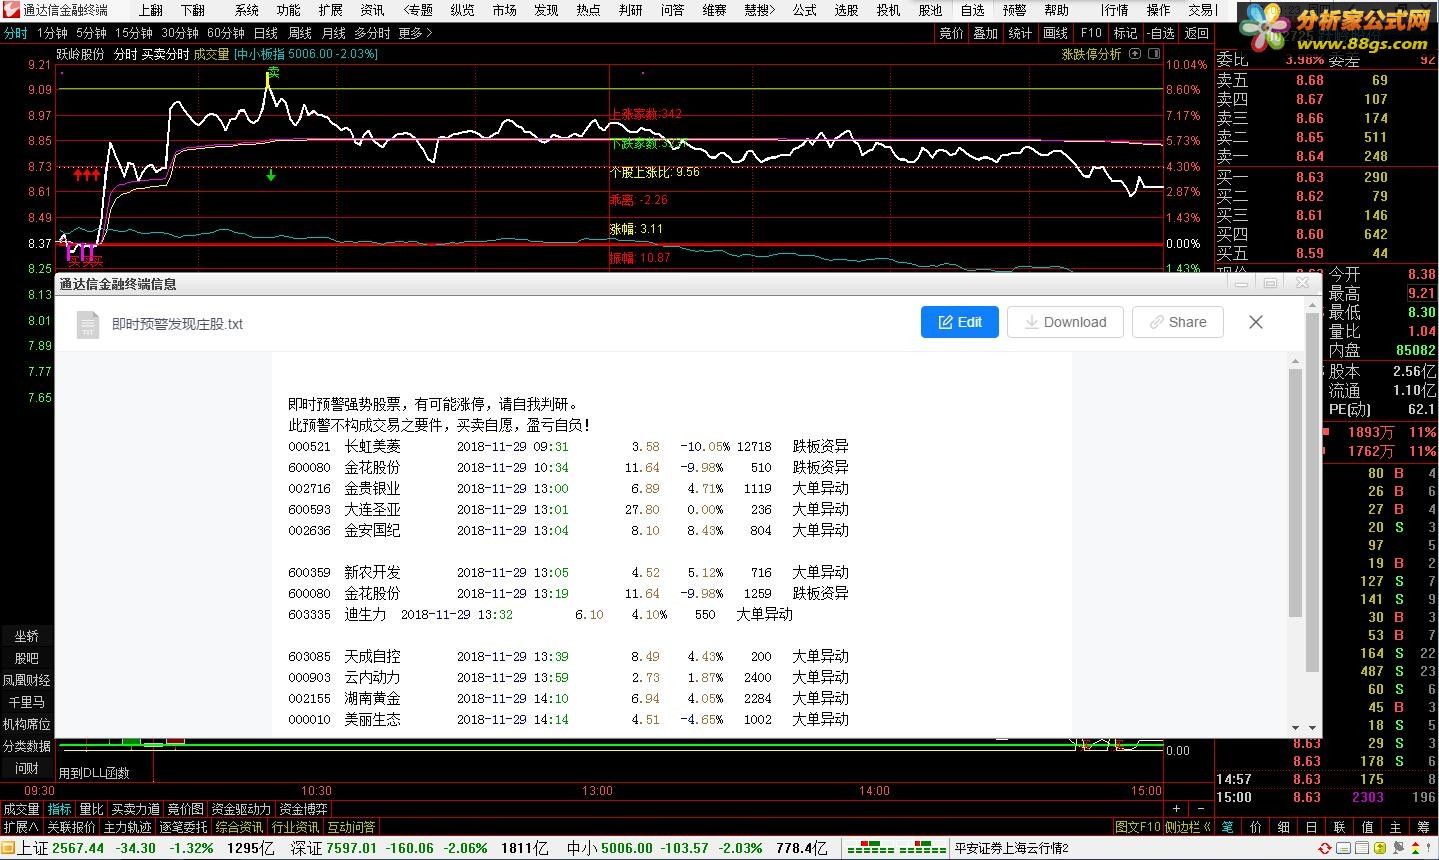The image size is (1439, 860).
Task: Toggle 统计 option in chart toolbar
Action: pos(1020,33)
